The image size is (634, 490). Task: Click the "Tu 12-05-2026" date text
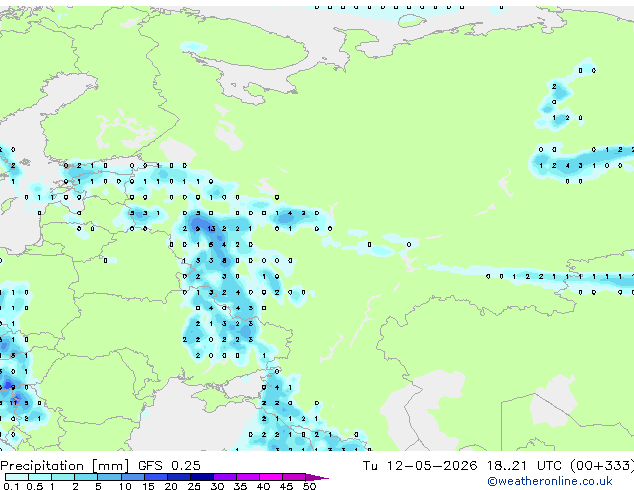click(420, 465)
